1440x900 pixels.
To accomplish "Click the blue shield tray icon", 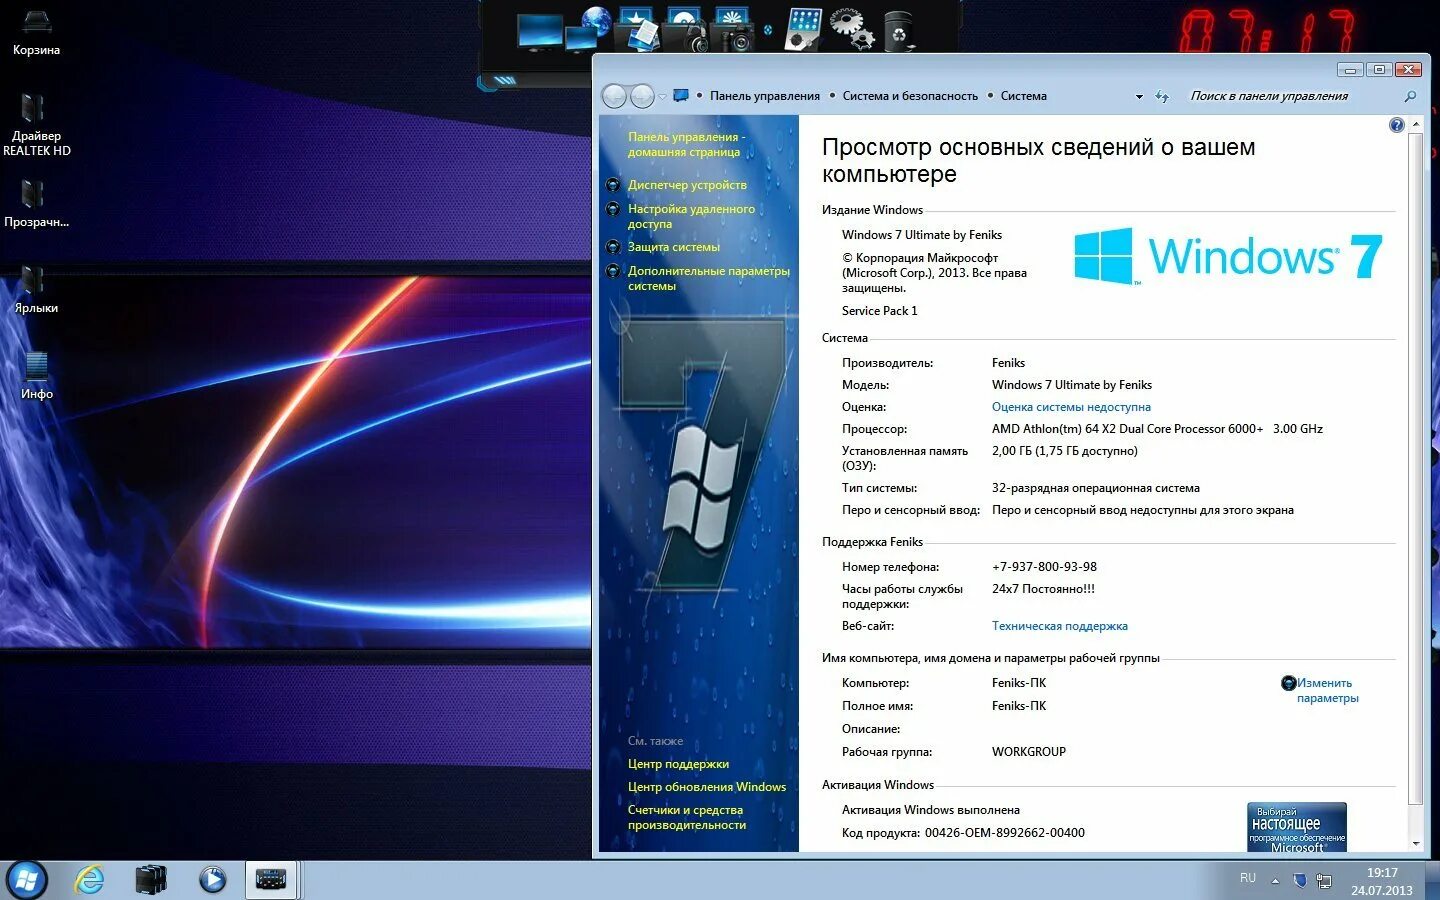I will coord(1300,881).
